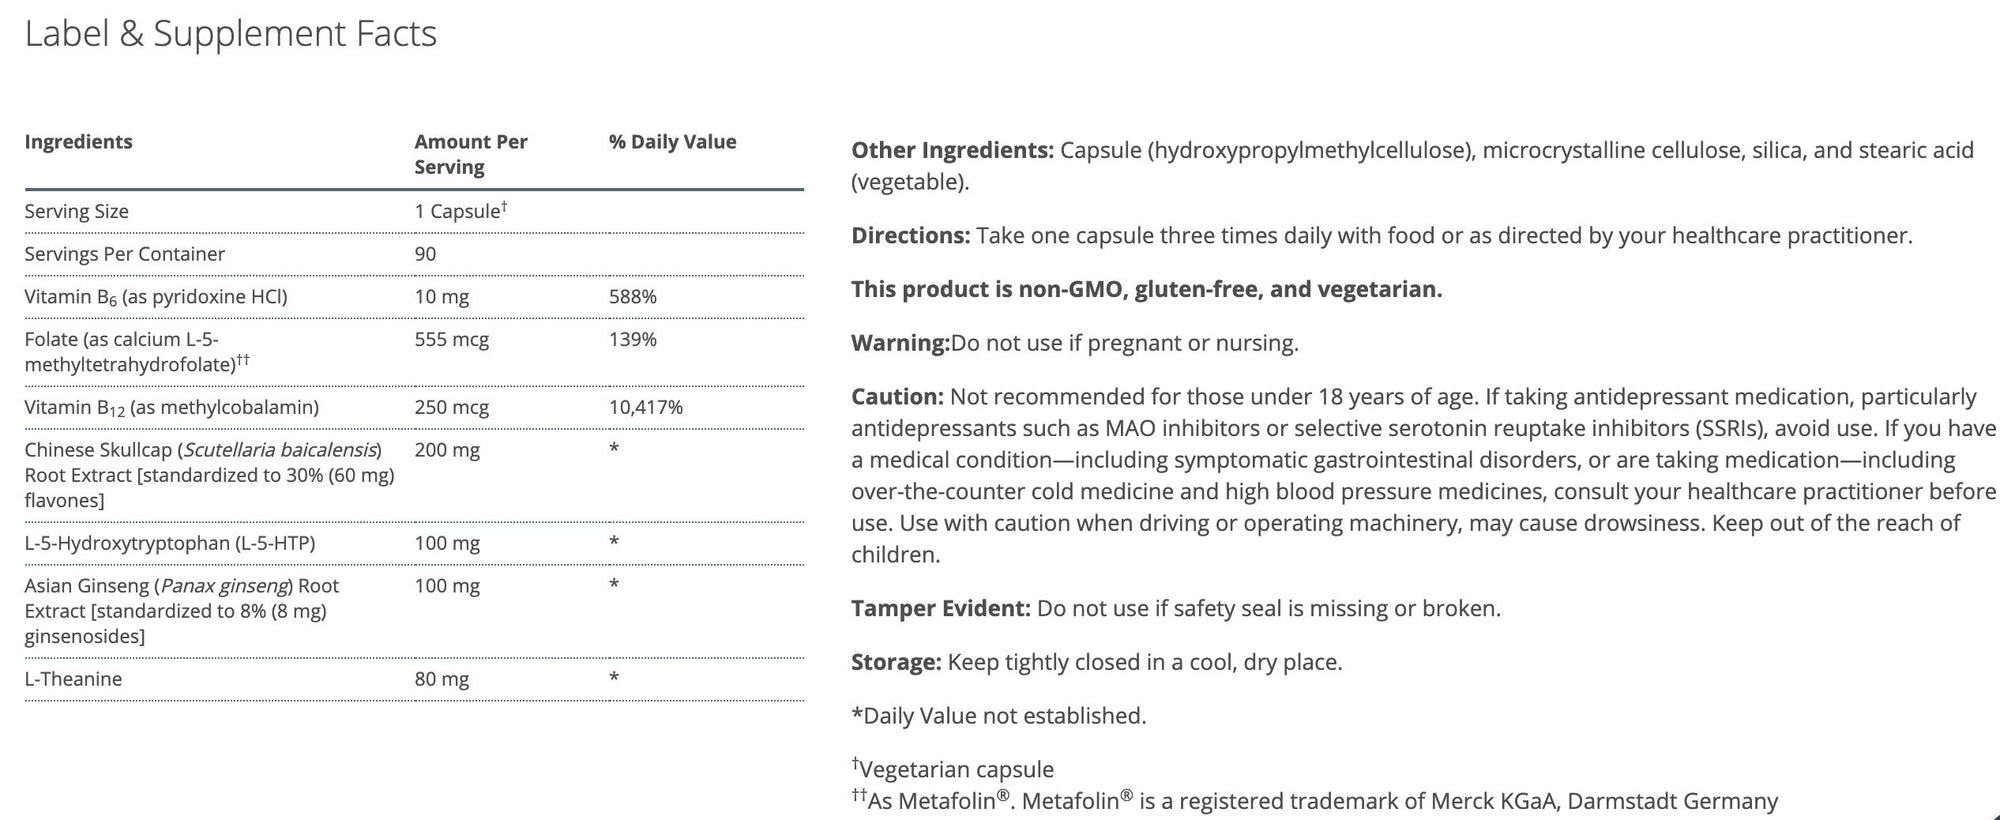
Task: Select the Asian Ginseng Root Extract entry
Action: pyautogui.click(x=181, y=611)
